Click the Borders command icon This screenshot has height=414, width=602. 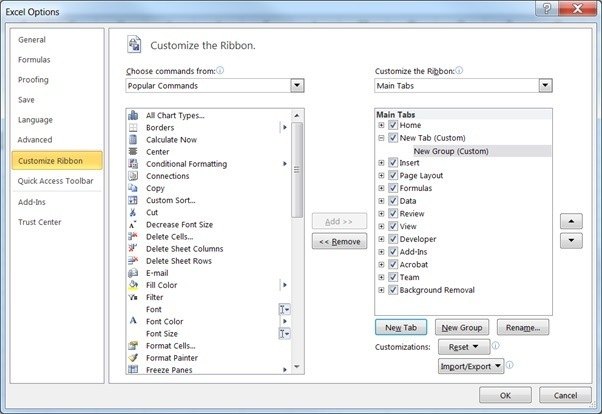coord(133,128)
